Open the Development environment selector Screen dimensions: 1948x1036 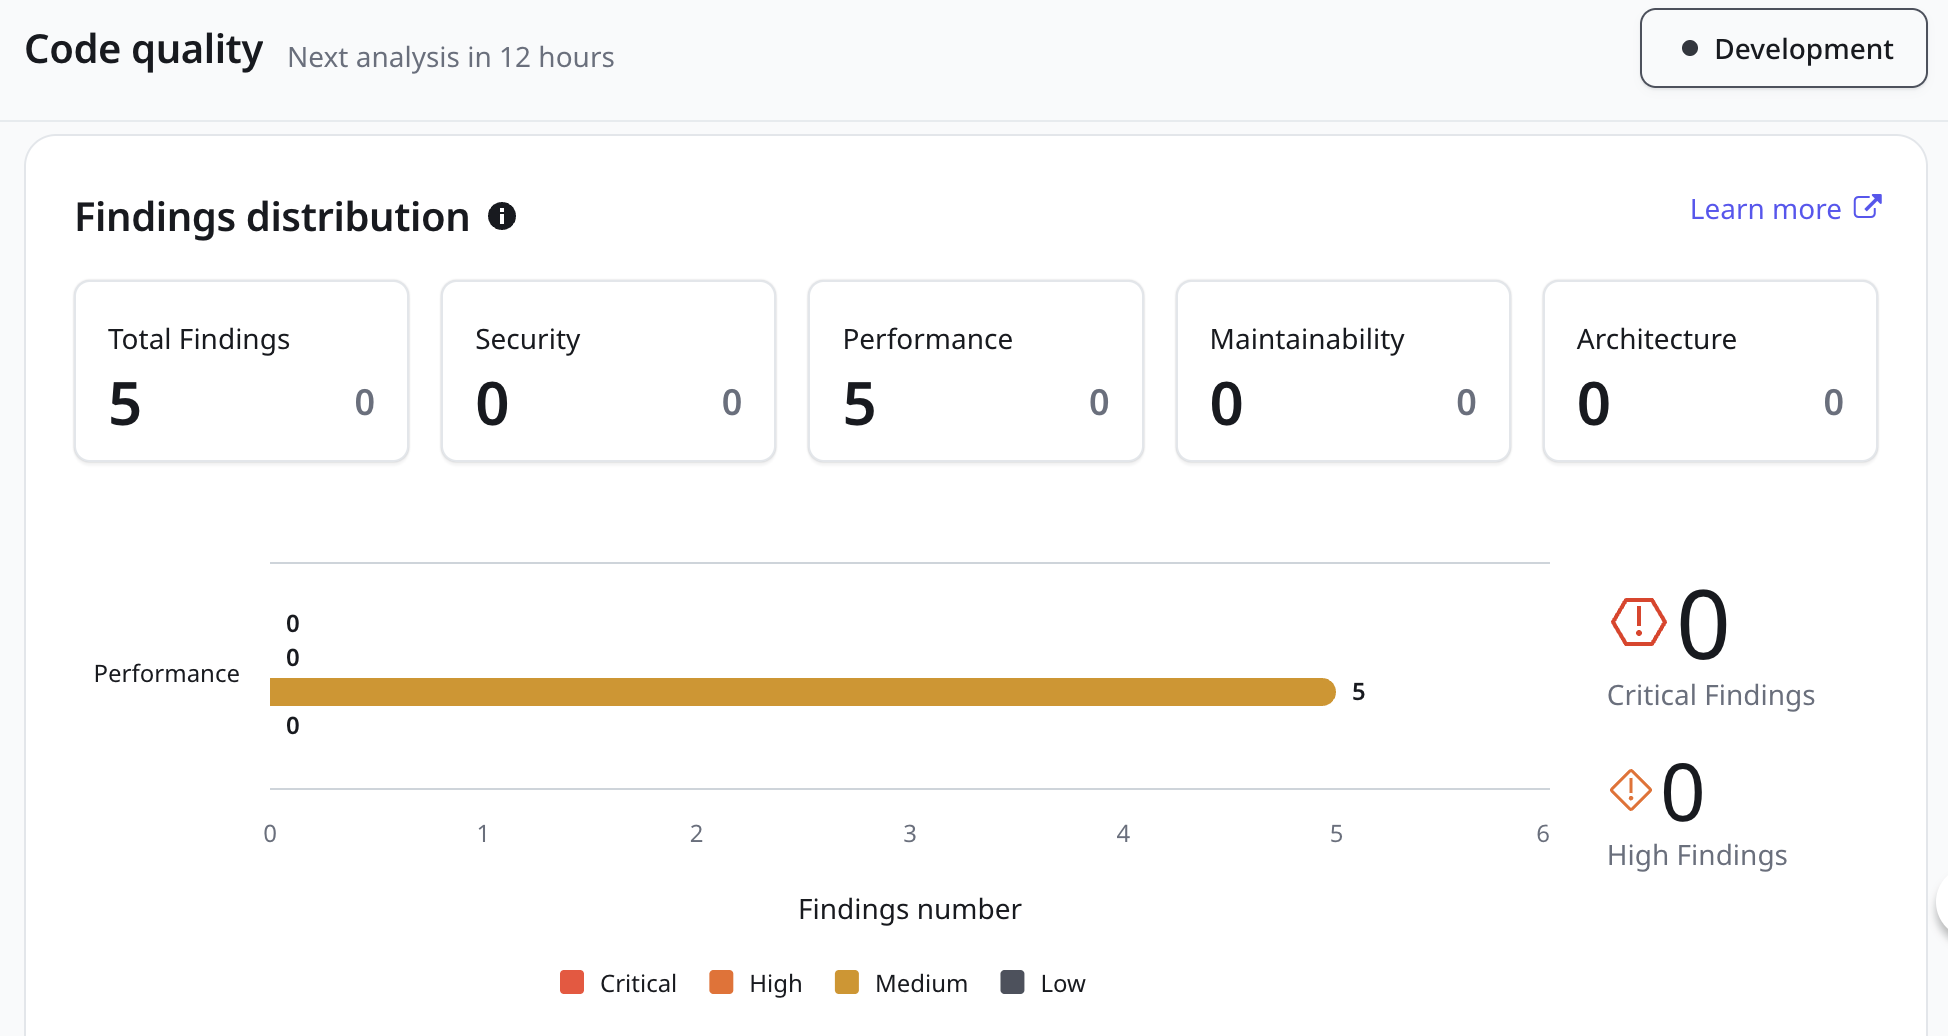tap(1783, 49)
